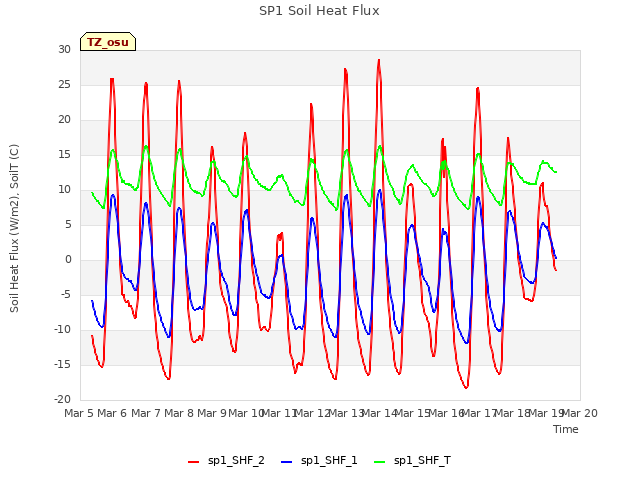640x480 pixels.
Task: Click the Mar 6 x-axis tick label
Action: pos(112,413)
